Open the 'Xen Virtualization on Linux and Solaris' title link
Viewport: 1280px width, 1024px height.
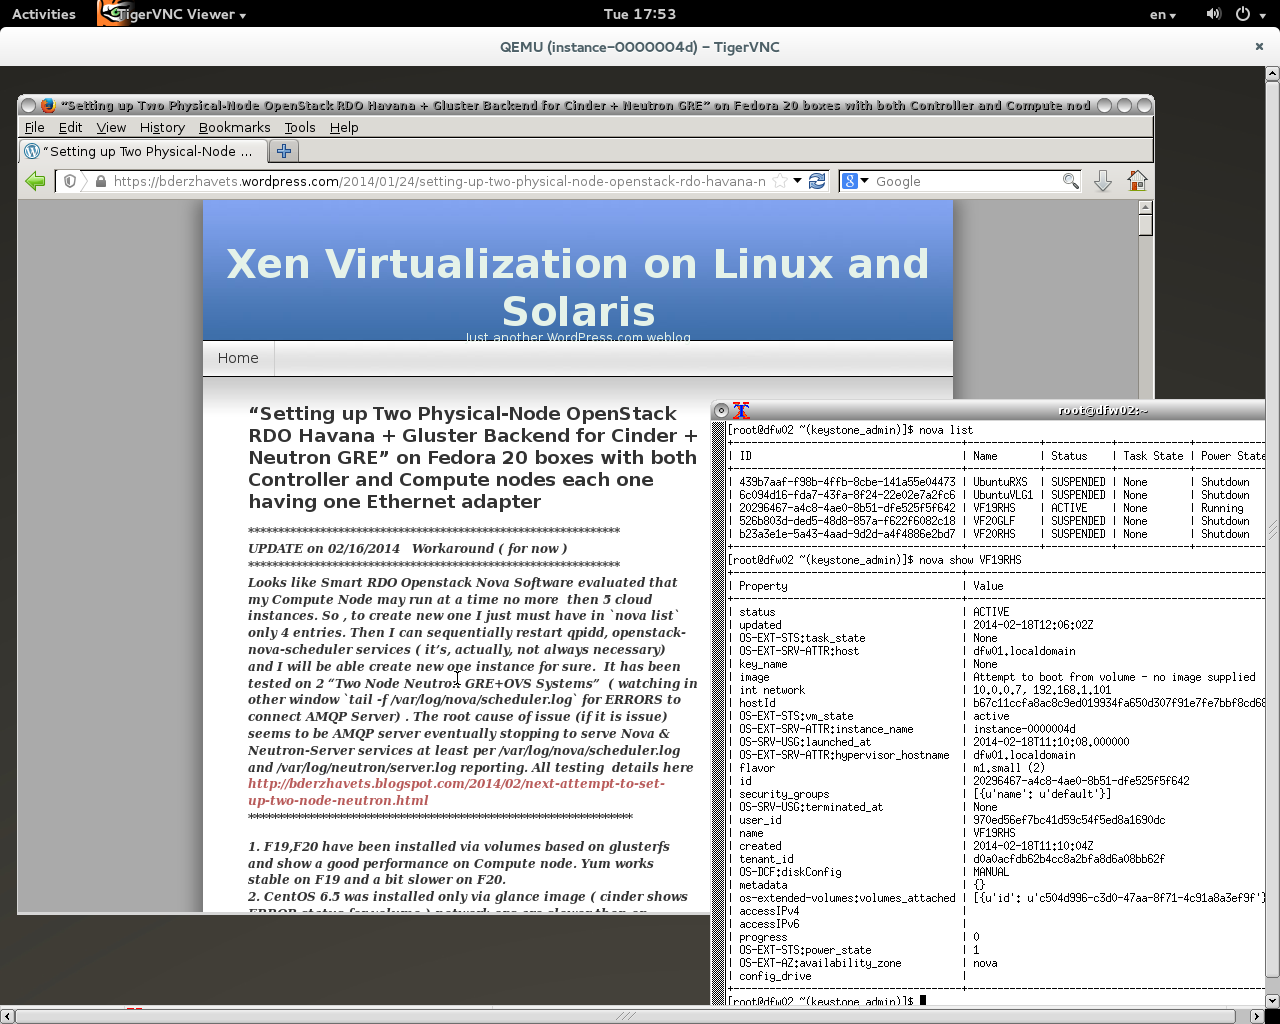578,287
